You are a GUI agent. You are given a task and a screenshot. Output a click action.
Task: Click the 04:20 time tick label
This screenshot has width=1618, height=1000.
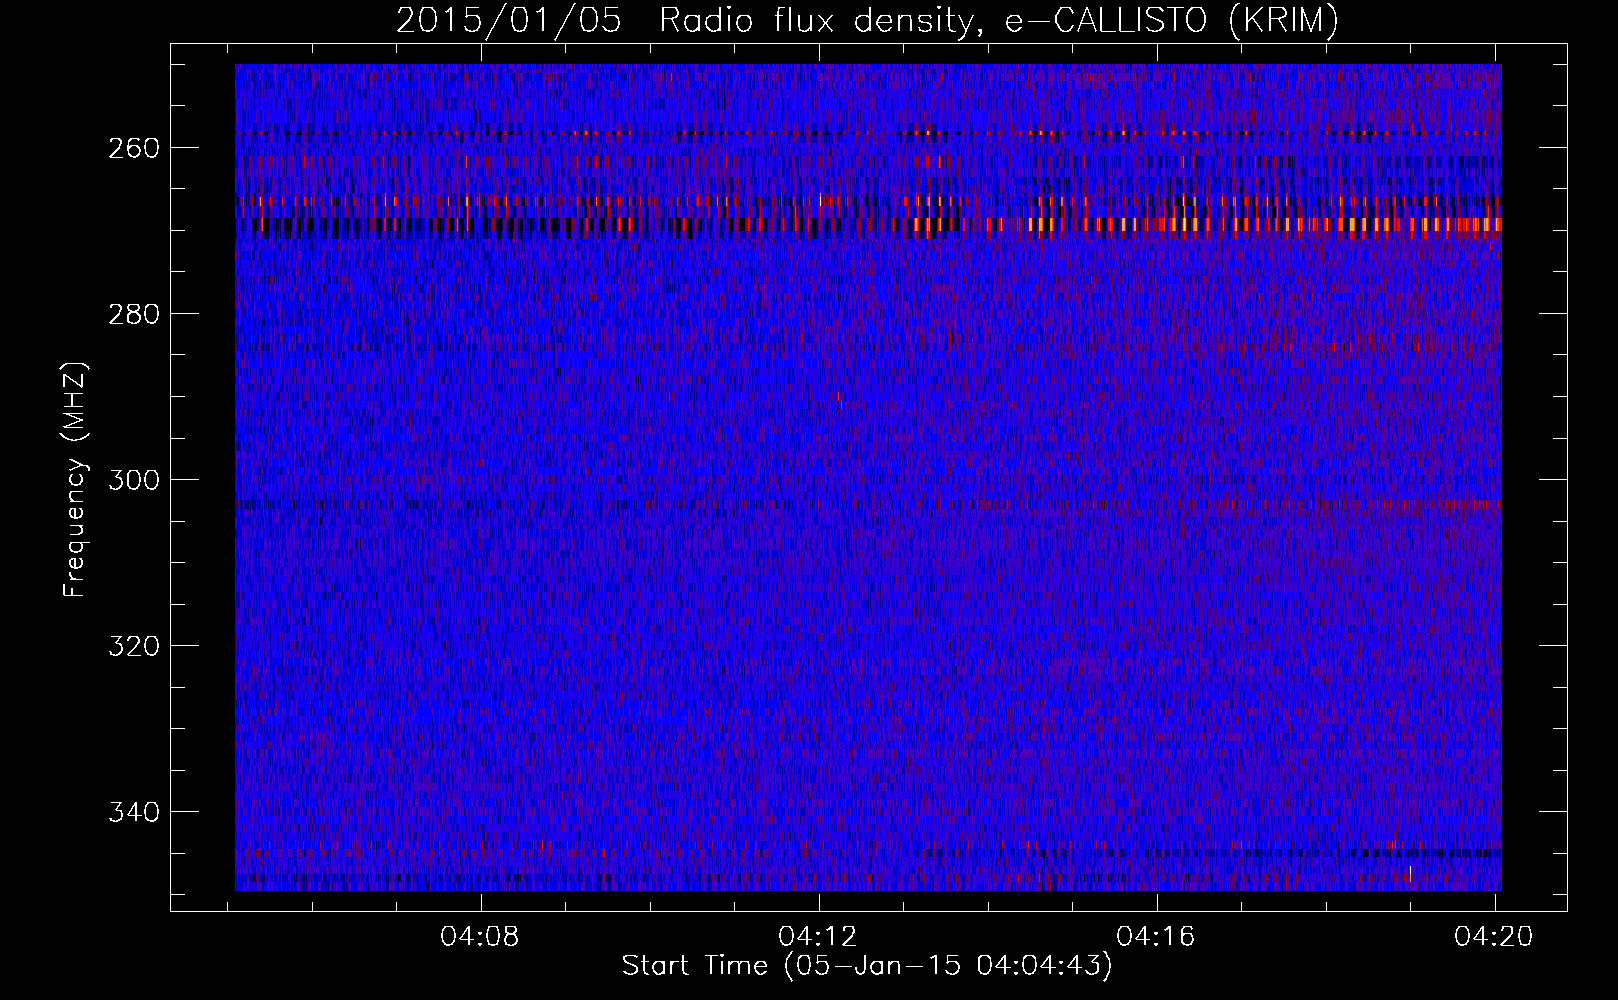1494,937
